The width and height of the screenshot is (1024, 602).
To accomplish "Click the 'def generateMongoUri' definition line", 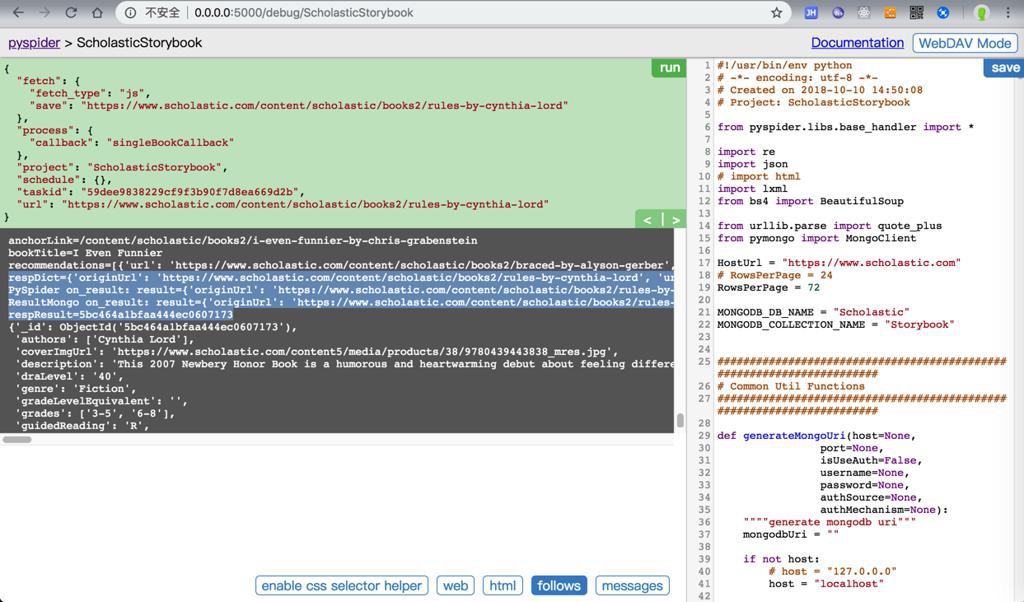I will point(816,436).
